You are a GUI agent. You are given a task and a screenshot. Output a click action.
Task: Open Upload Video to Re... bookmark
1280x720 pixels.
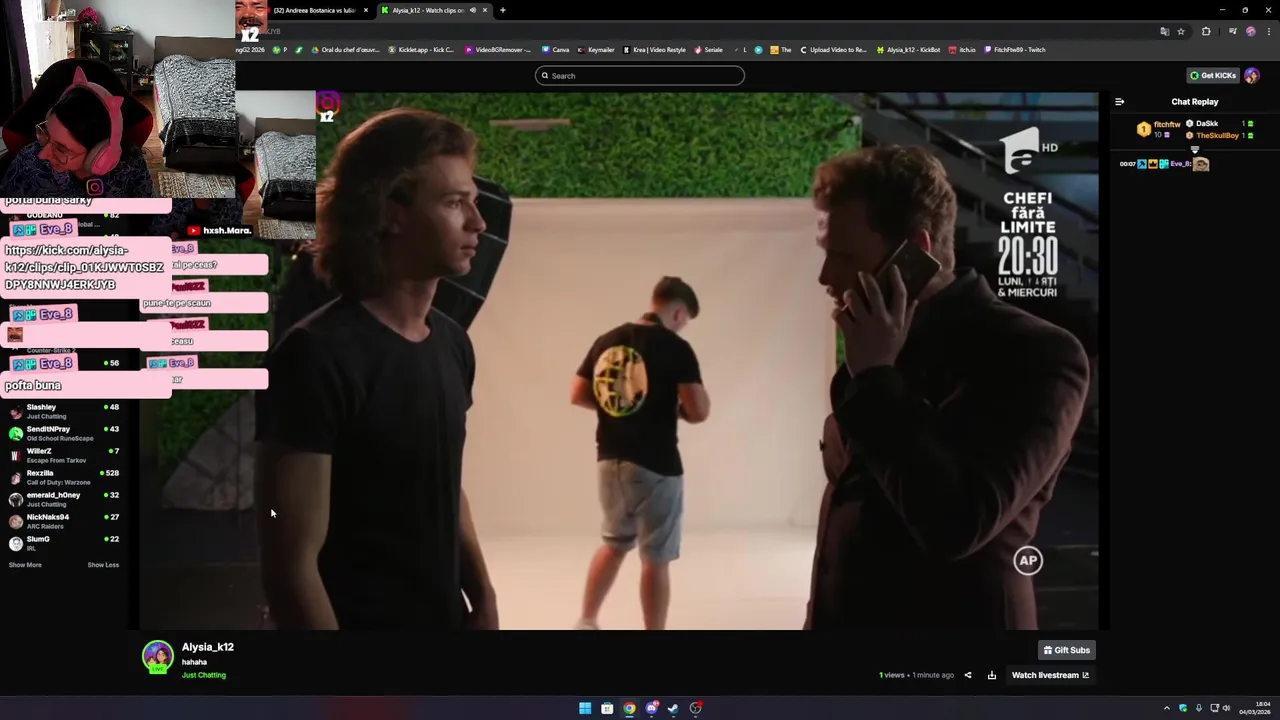point(833,50)
